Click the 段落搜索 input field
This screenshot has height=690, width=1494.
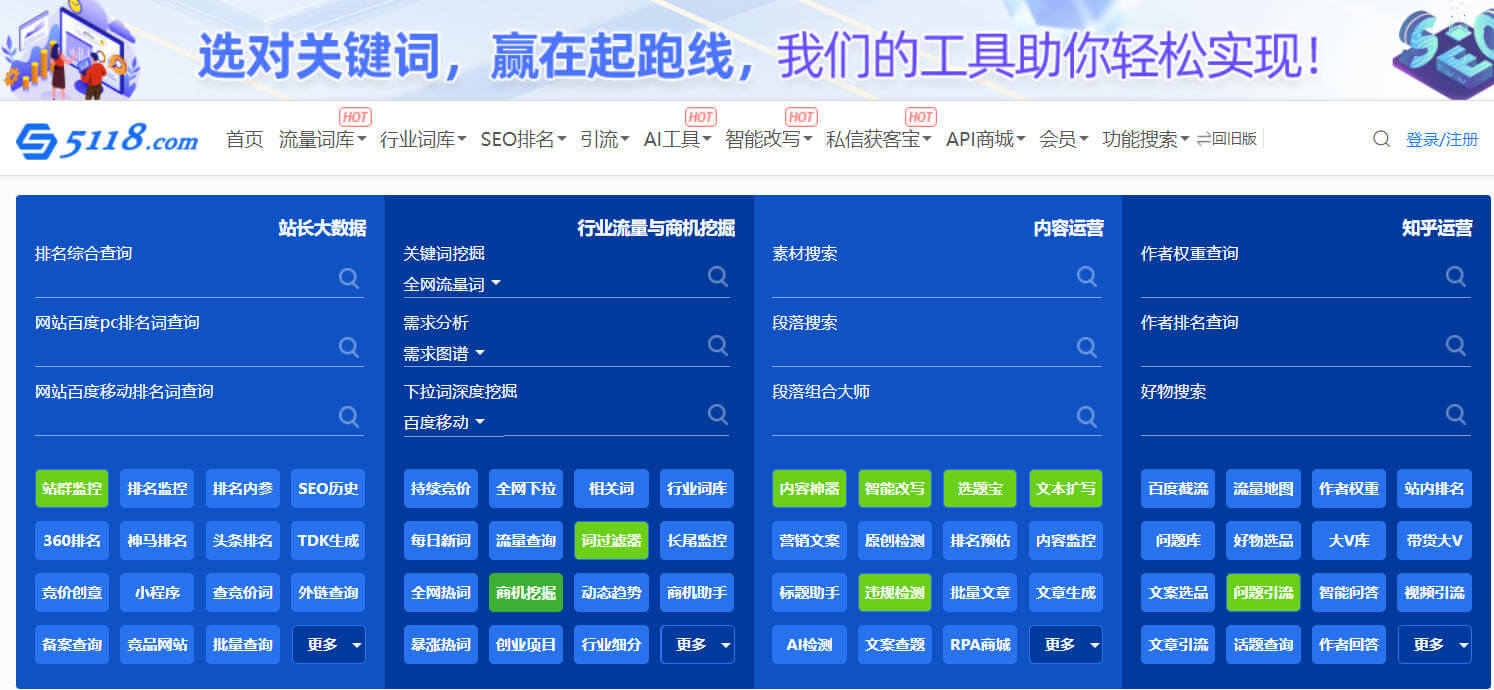pos(920,348)
